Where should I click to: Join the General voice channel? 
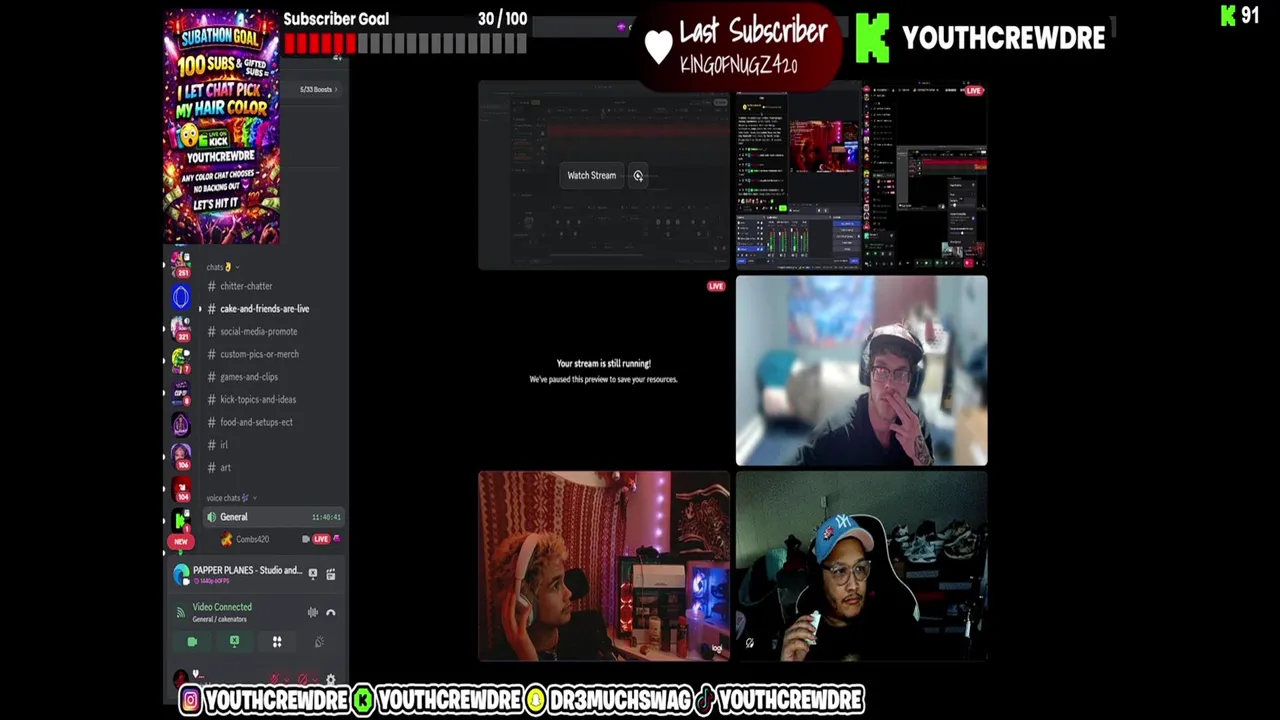(x=272, y=517)
